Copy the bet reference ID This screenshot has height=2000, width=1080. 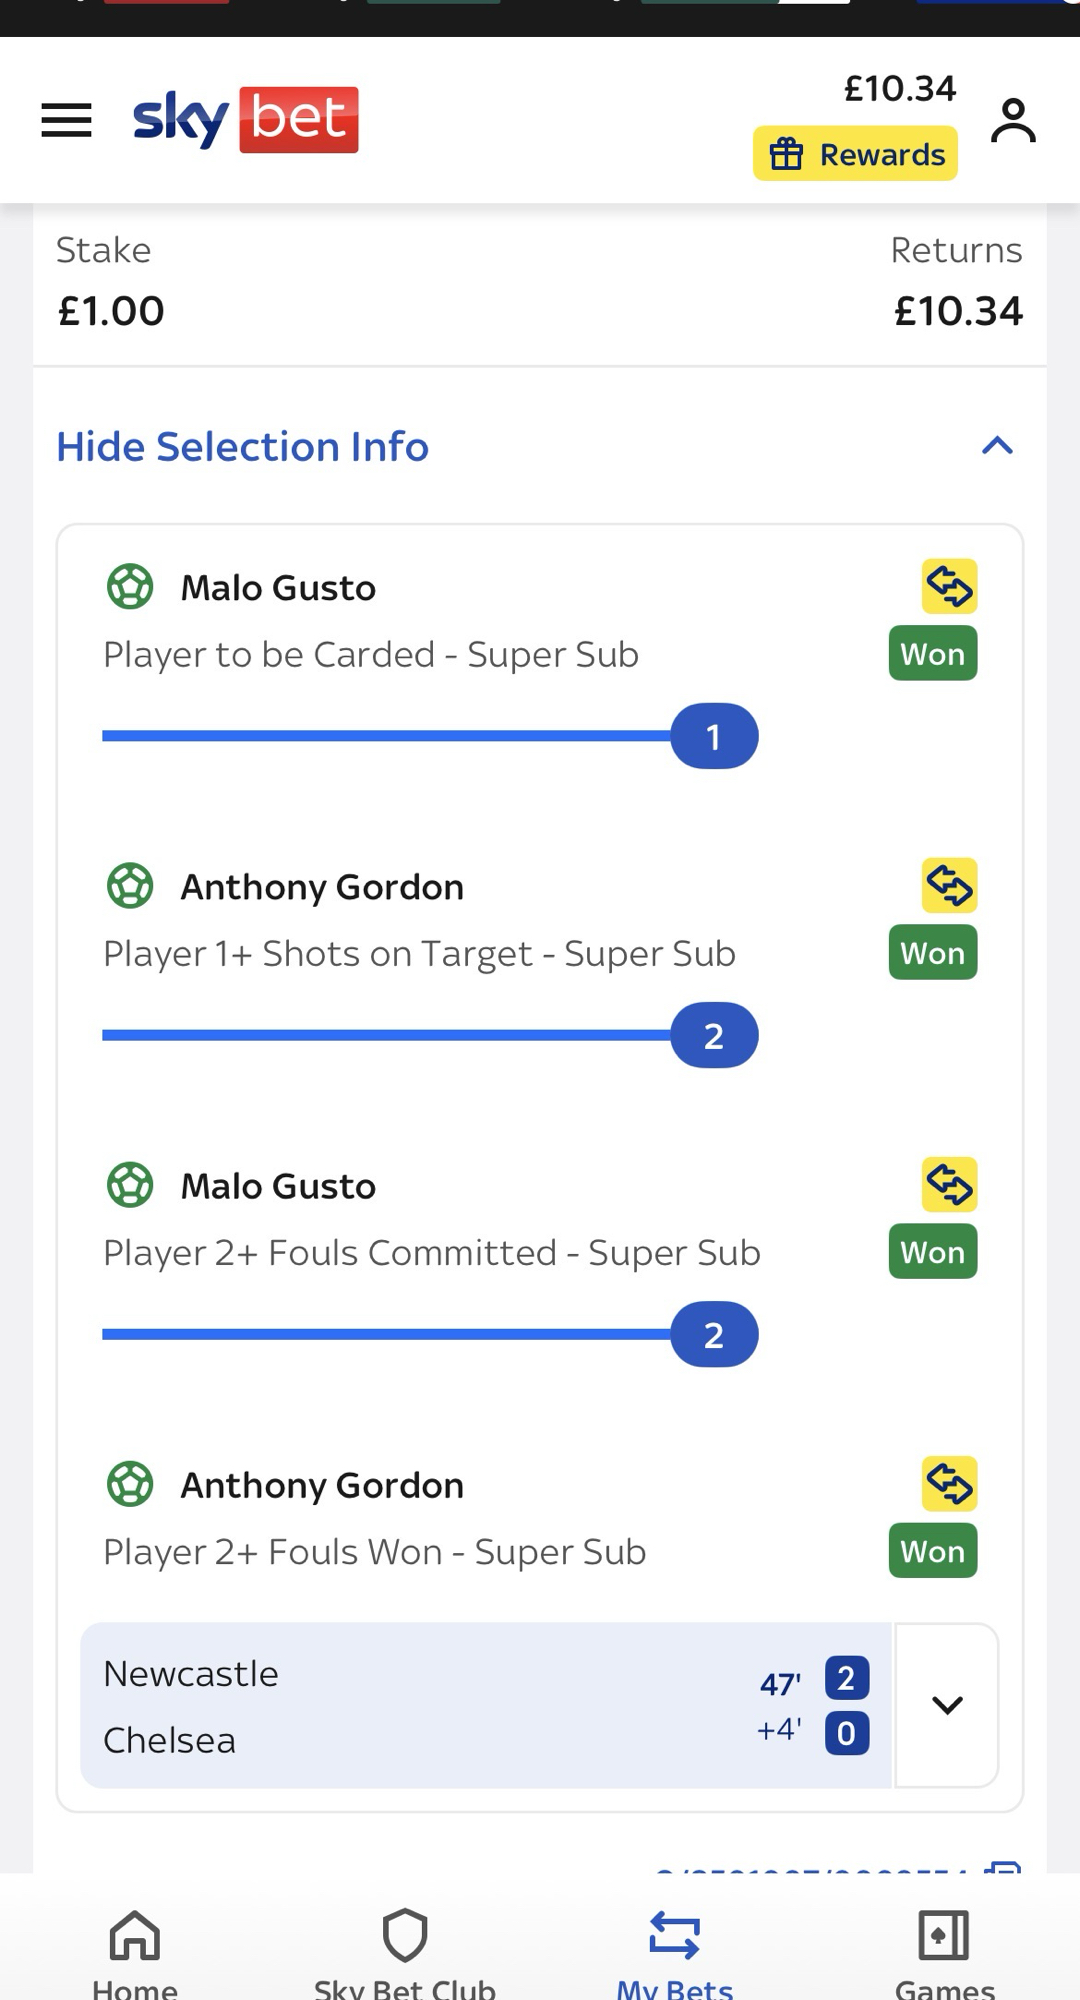tap(1003, 1866)
